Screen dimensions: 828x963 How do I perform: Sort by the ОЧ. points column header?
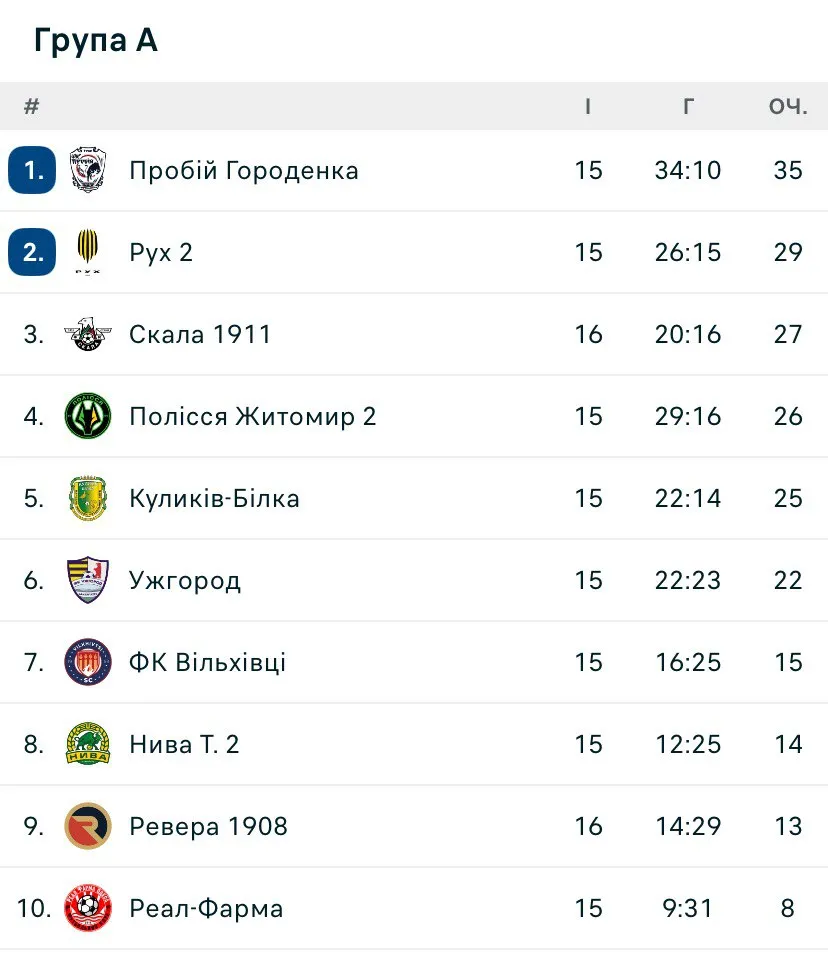(x=788, y=106)
